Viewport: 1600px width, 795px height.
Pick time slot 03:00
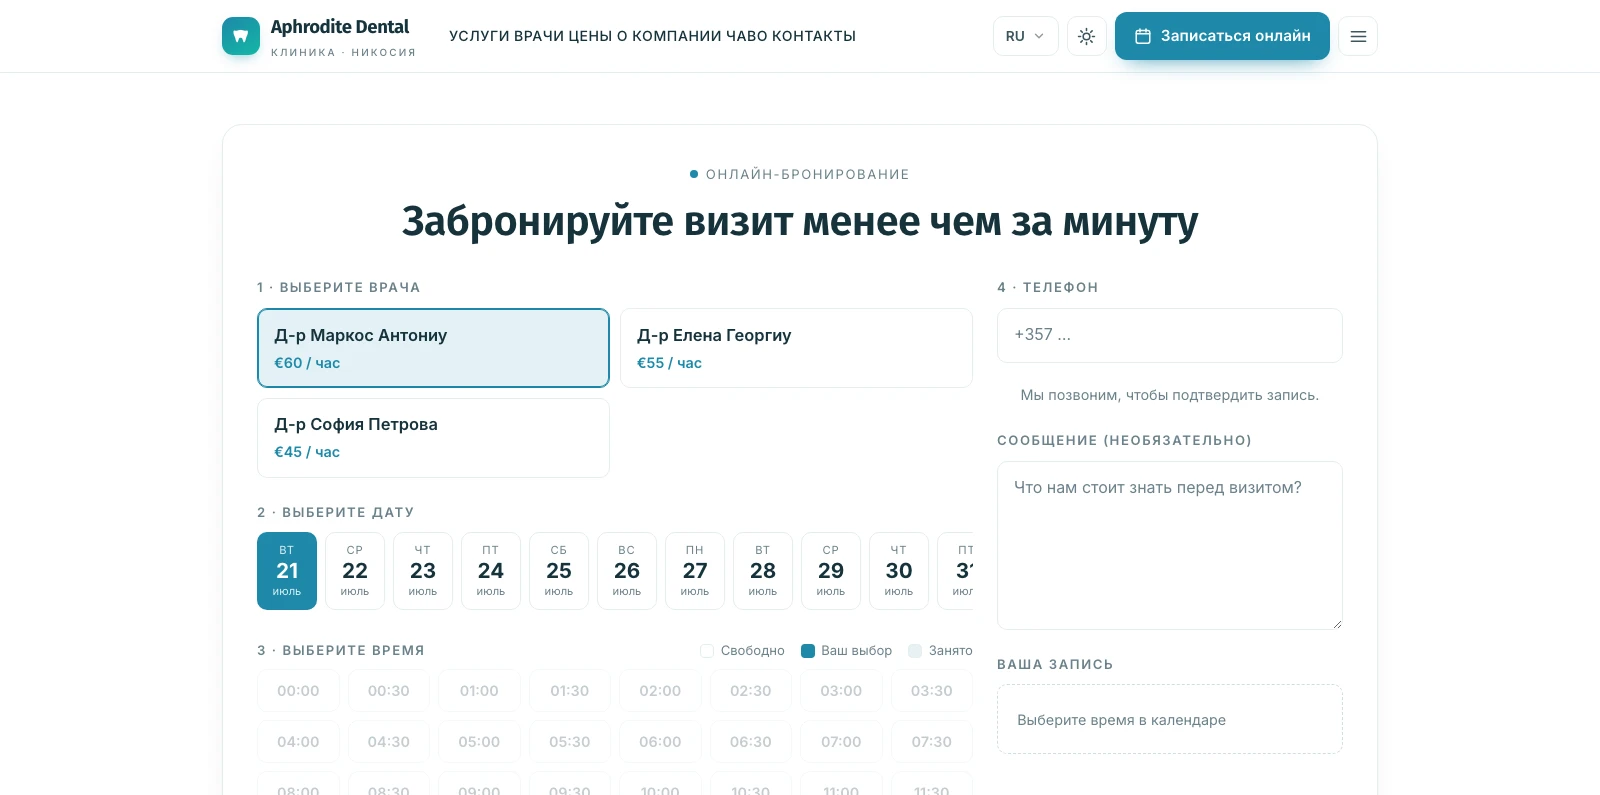841,691
